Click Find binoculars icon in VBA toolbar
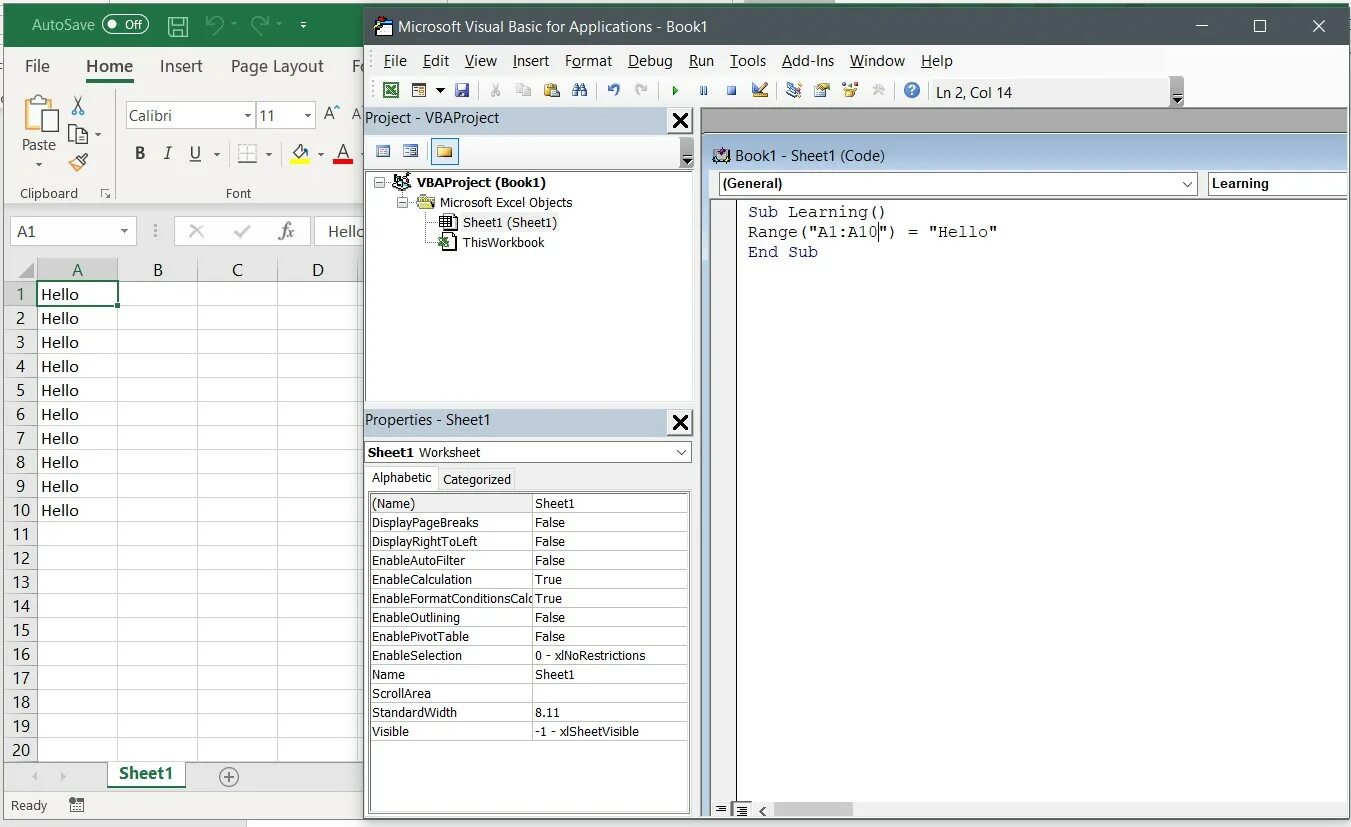Image resolution: width=1351 pixels, height=827 pixels. click(579, 91)
